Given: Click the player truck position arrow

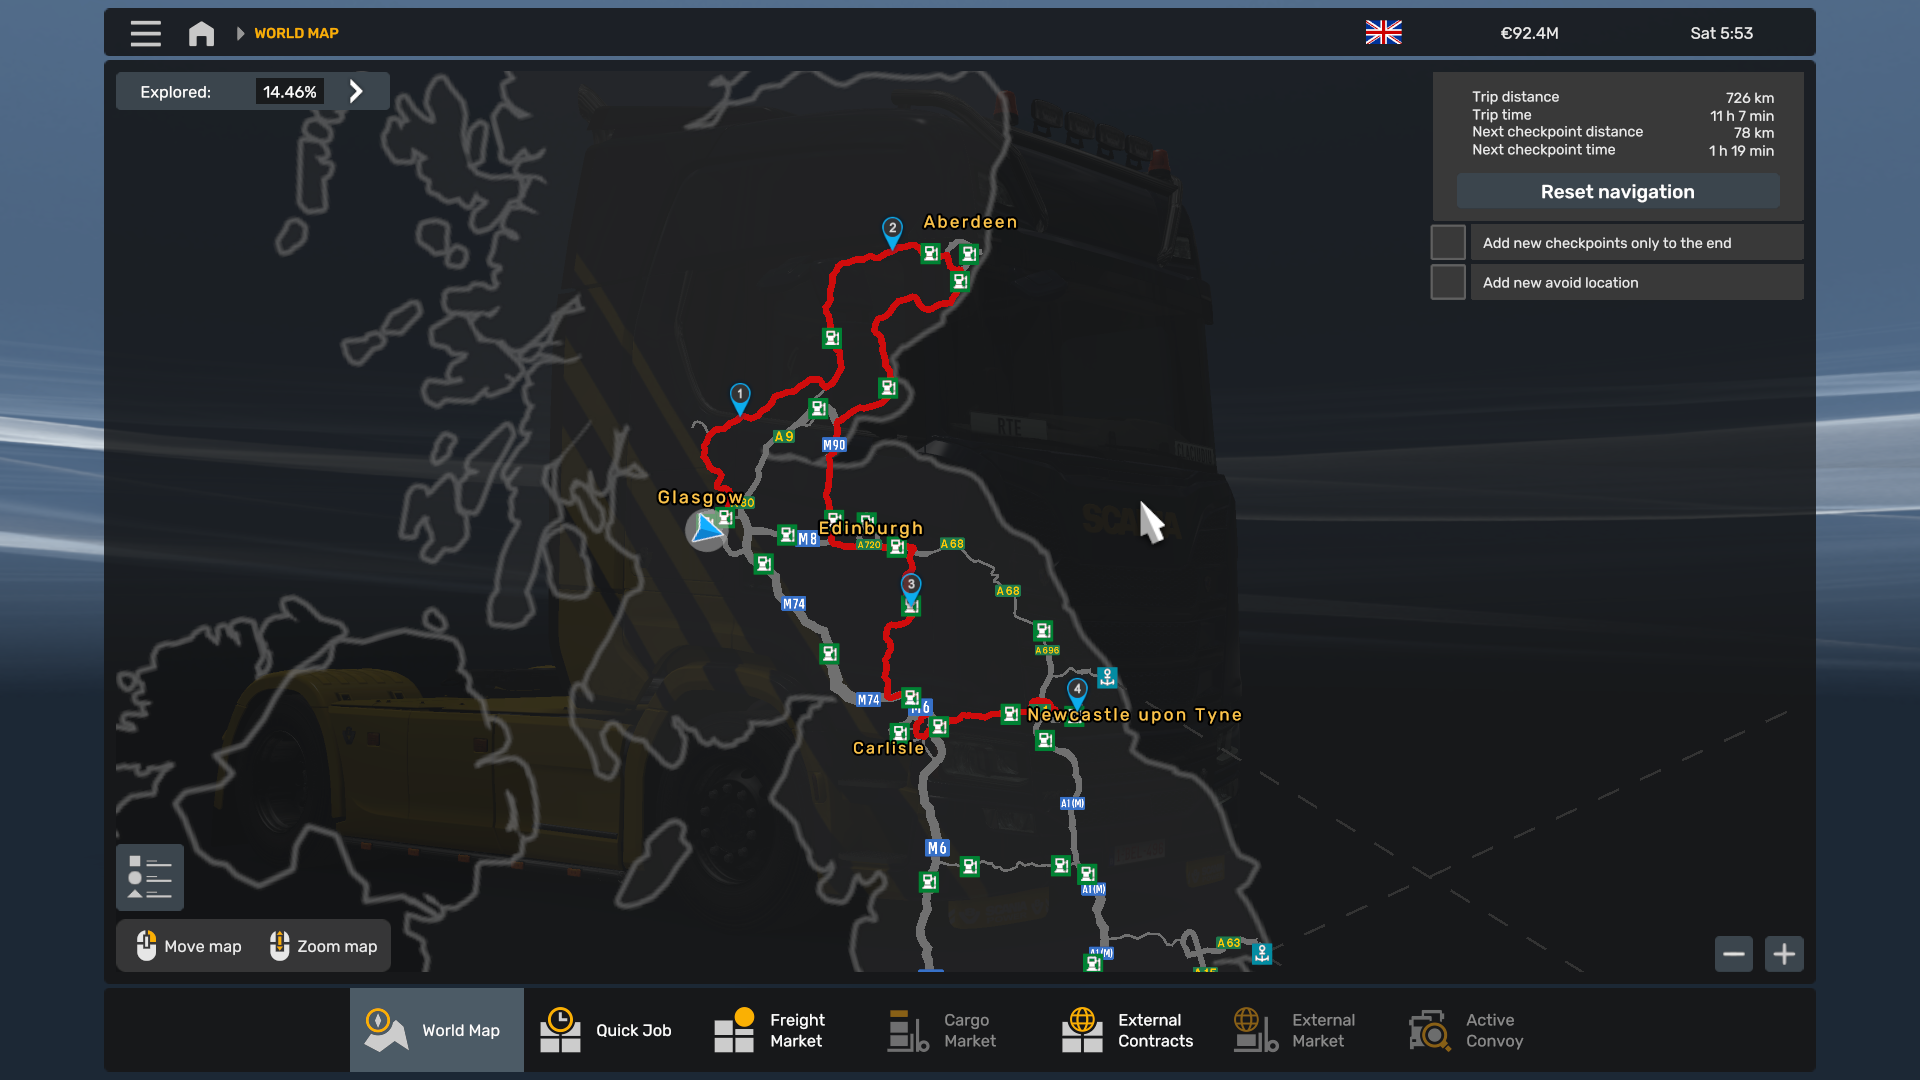Looking at the screenshot, I should 707,528.
